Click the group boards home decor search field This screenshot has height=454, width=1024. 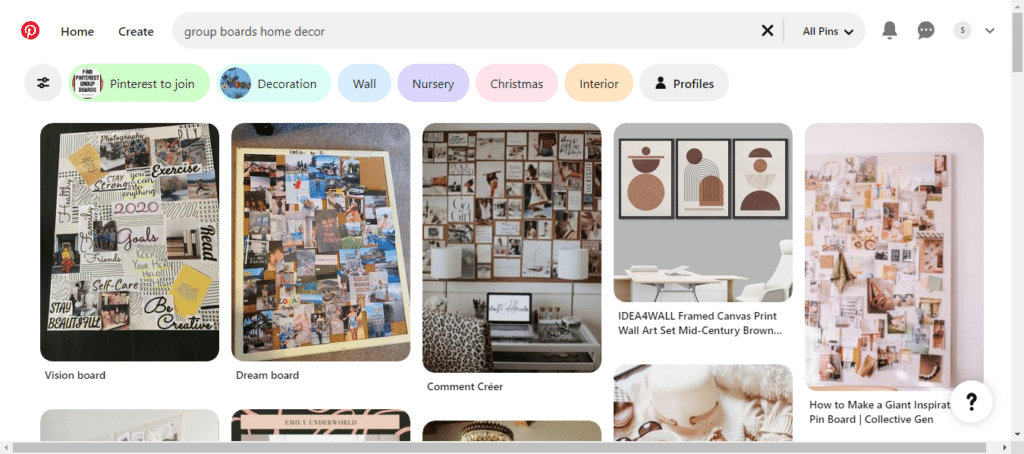pyautogui.click(x=467, y=31)
